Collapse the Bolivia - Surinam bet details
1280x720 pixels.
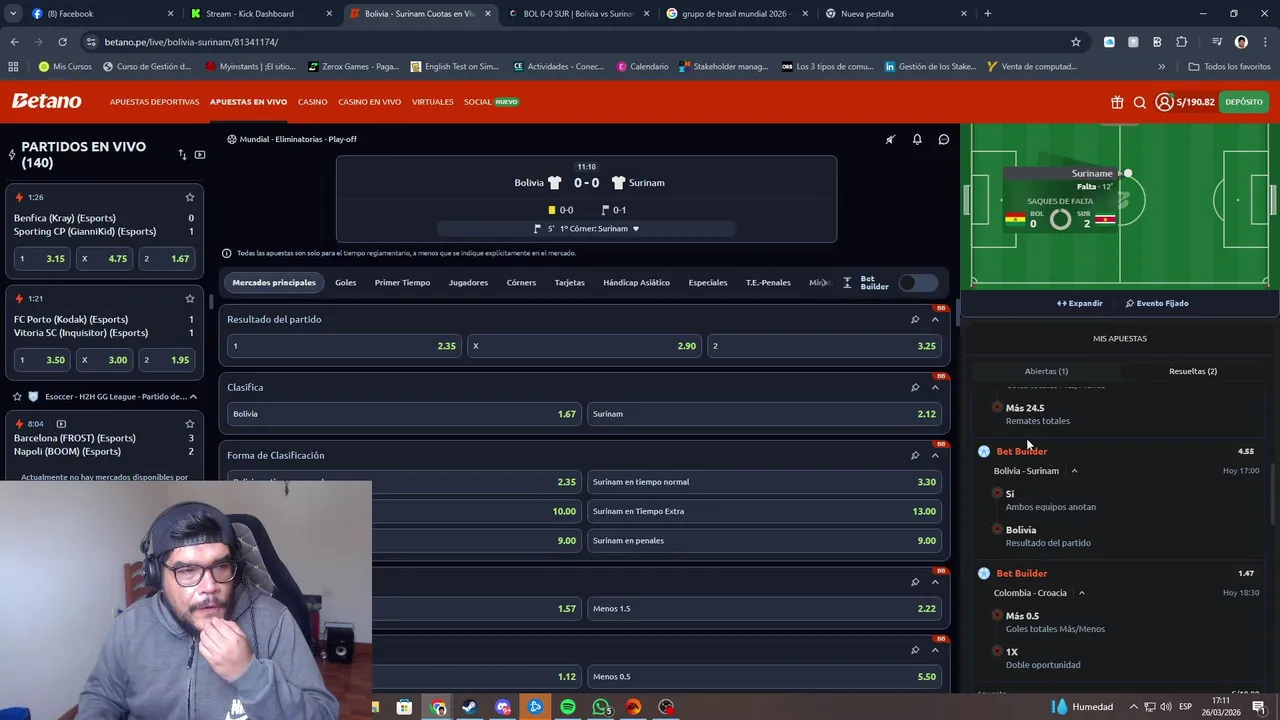[1074, 471]
